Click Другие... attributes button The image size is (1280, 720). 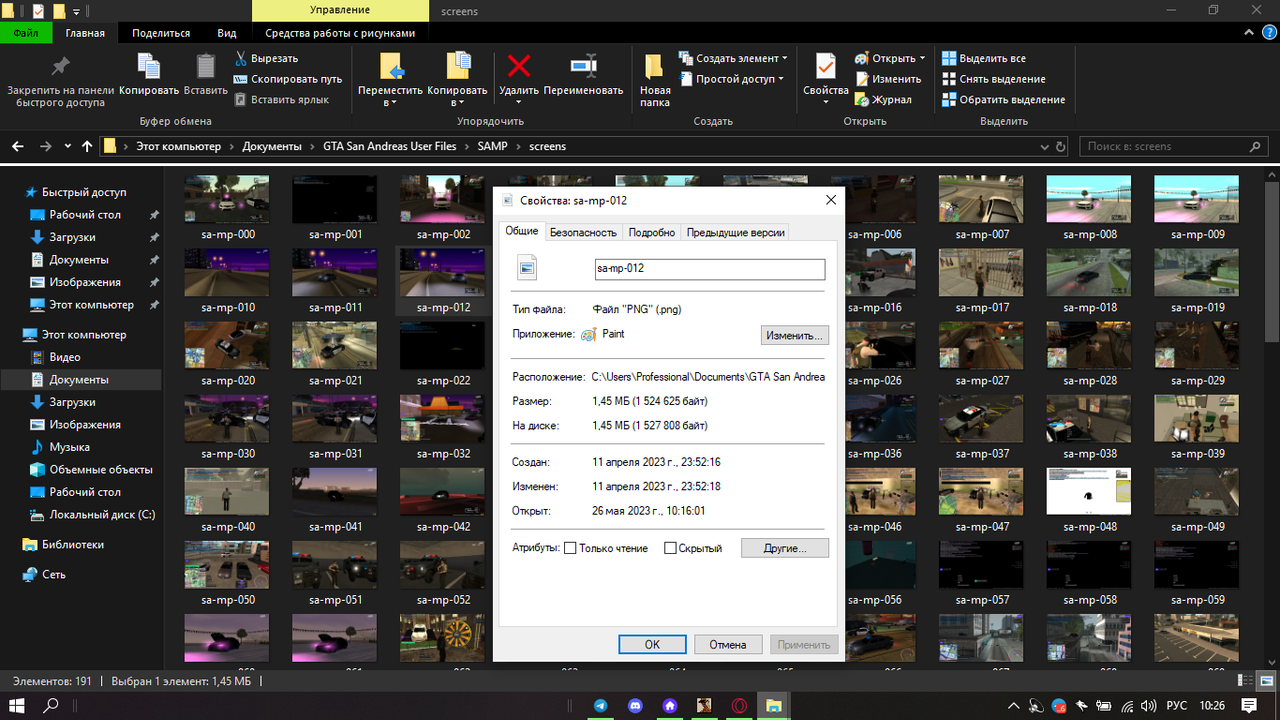(x=786, y=548)
